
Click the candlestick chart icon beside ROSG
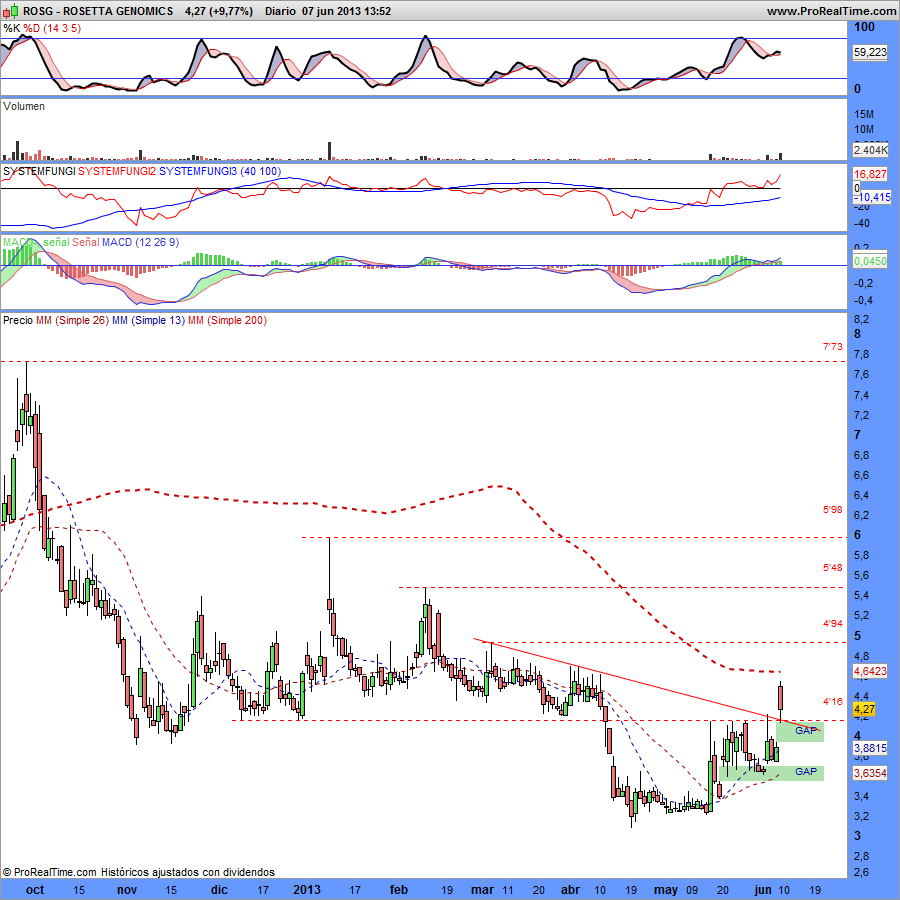pyautogui.click(x=10, y=10)
